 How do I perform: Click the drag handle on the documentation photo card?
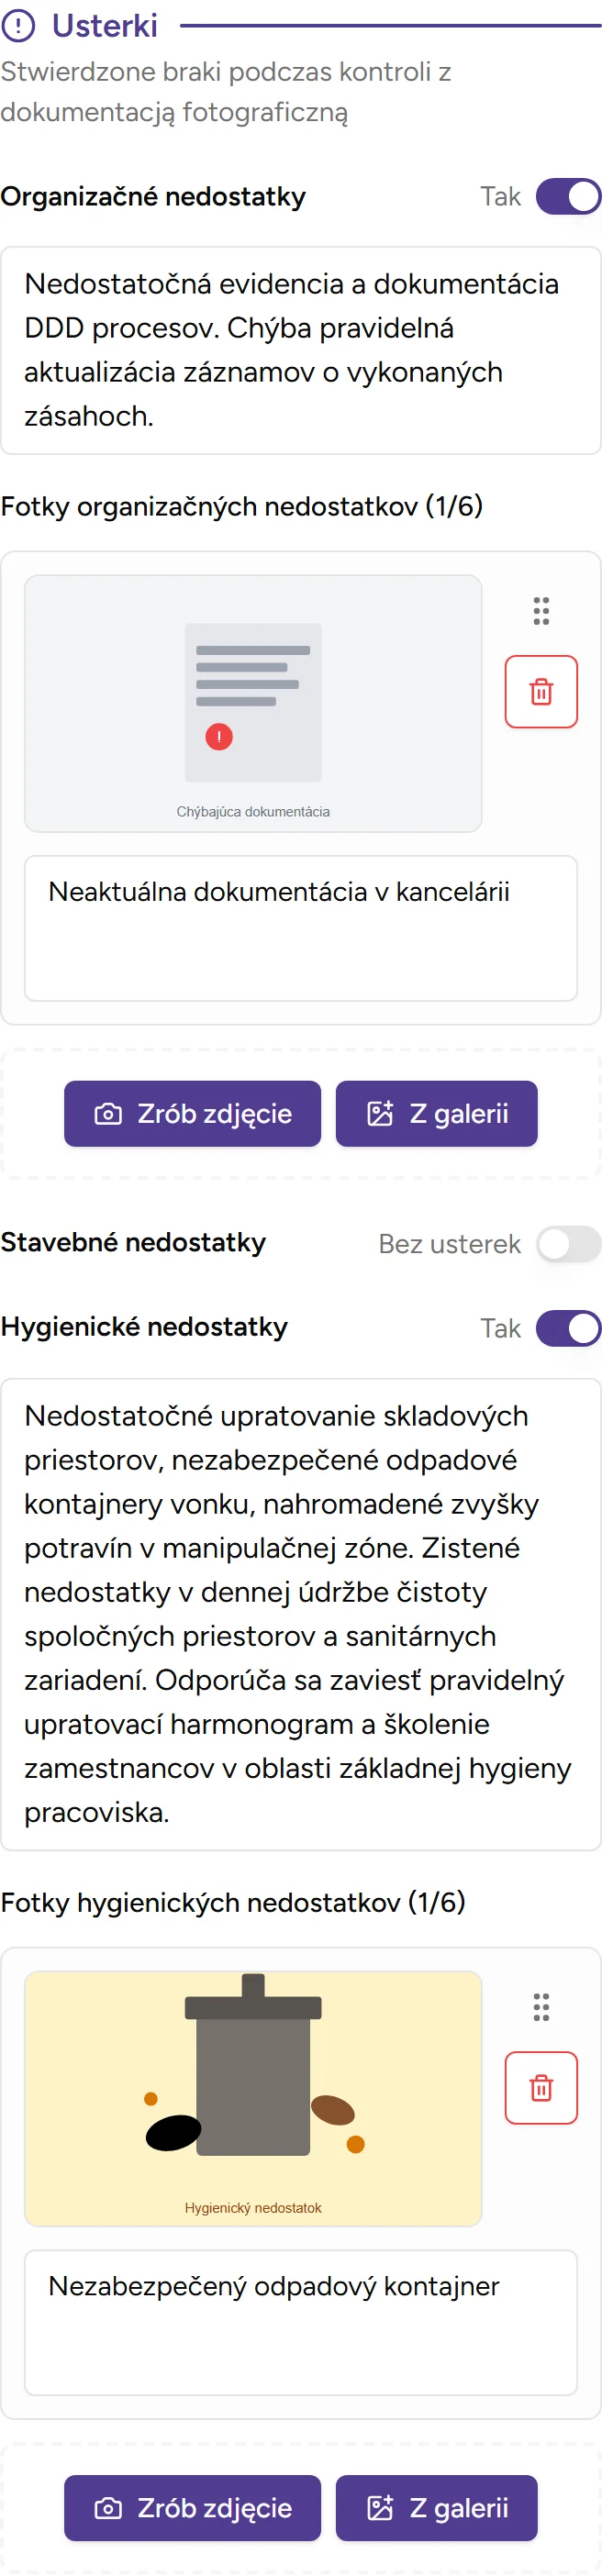click(541, 612)
